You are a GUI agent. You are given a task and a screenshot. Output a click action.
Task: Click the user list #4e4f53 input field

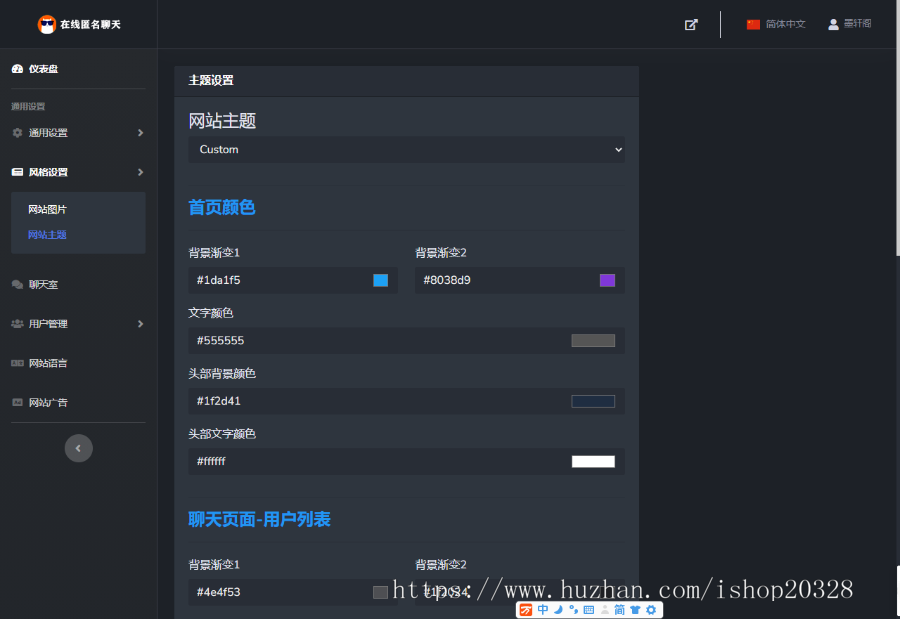[x=293, y=593]
